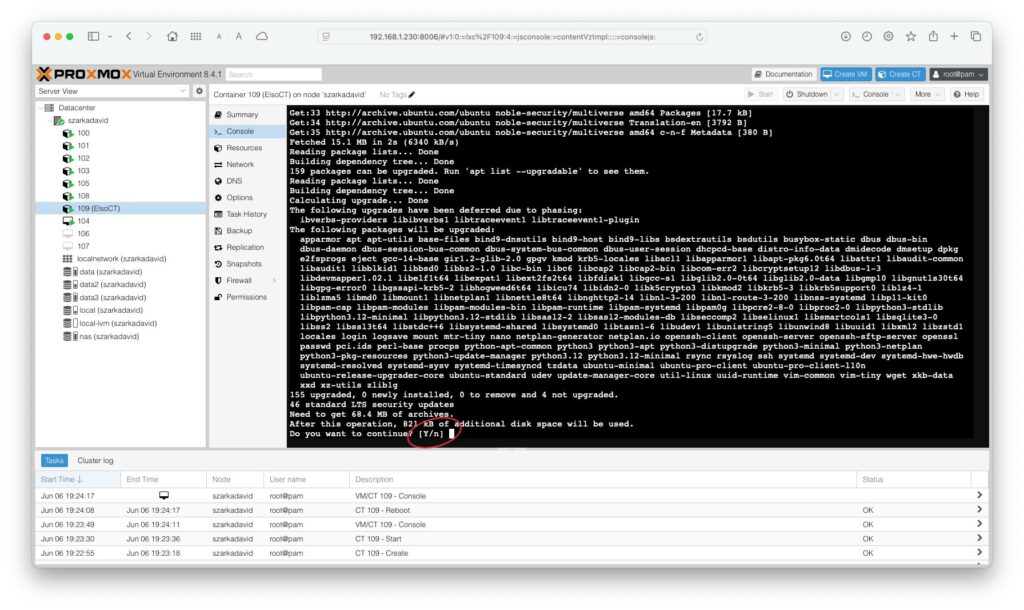Click the Create VM button
The height and width of the screenshot is (610, 1024).
pos(845,74)
